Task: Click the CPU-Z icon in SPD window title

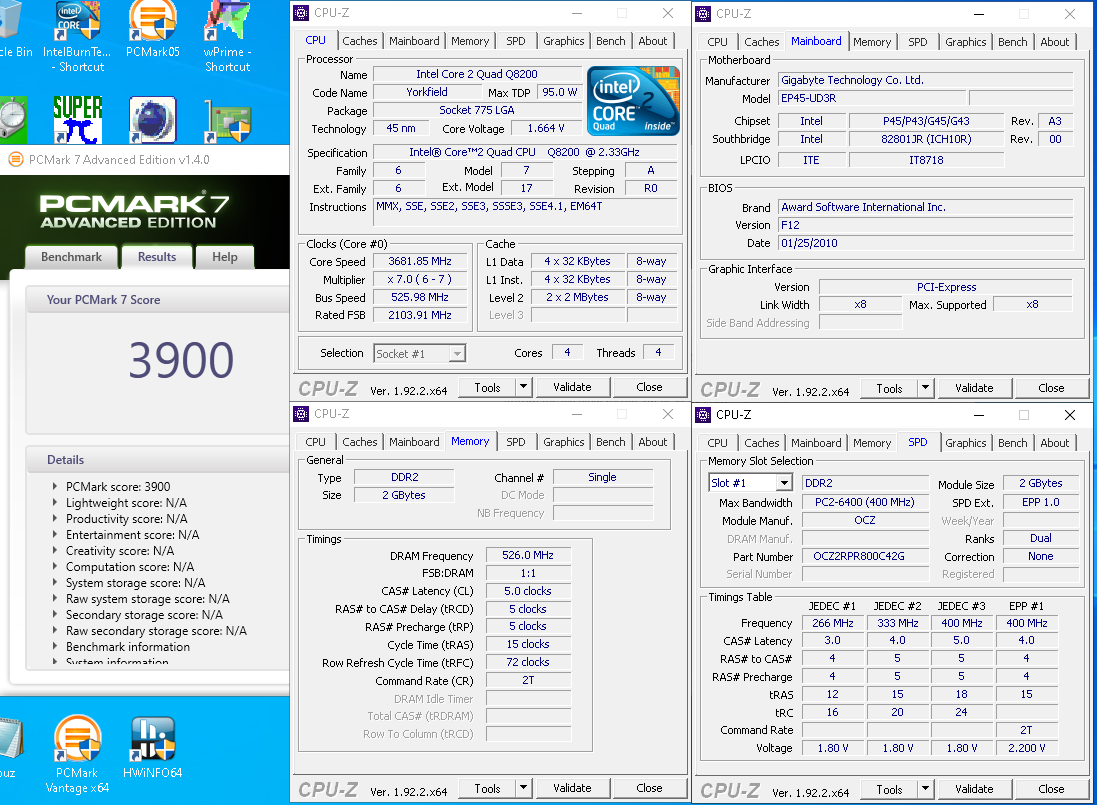Action: coord(703,415)
